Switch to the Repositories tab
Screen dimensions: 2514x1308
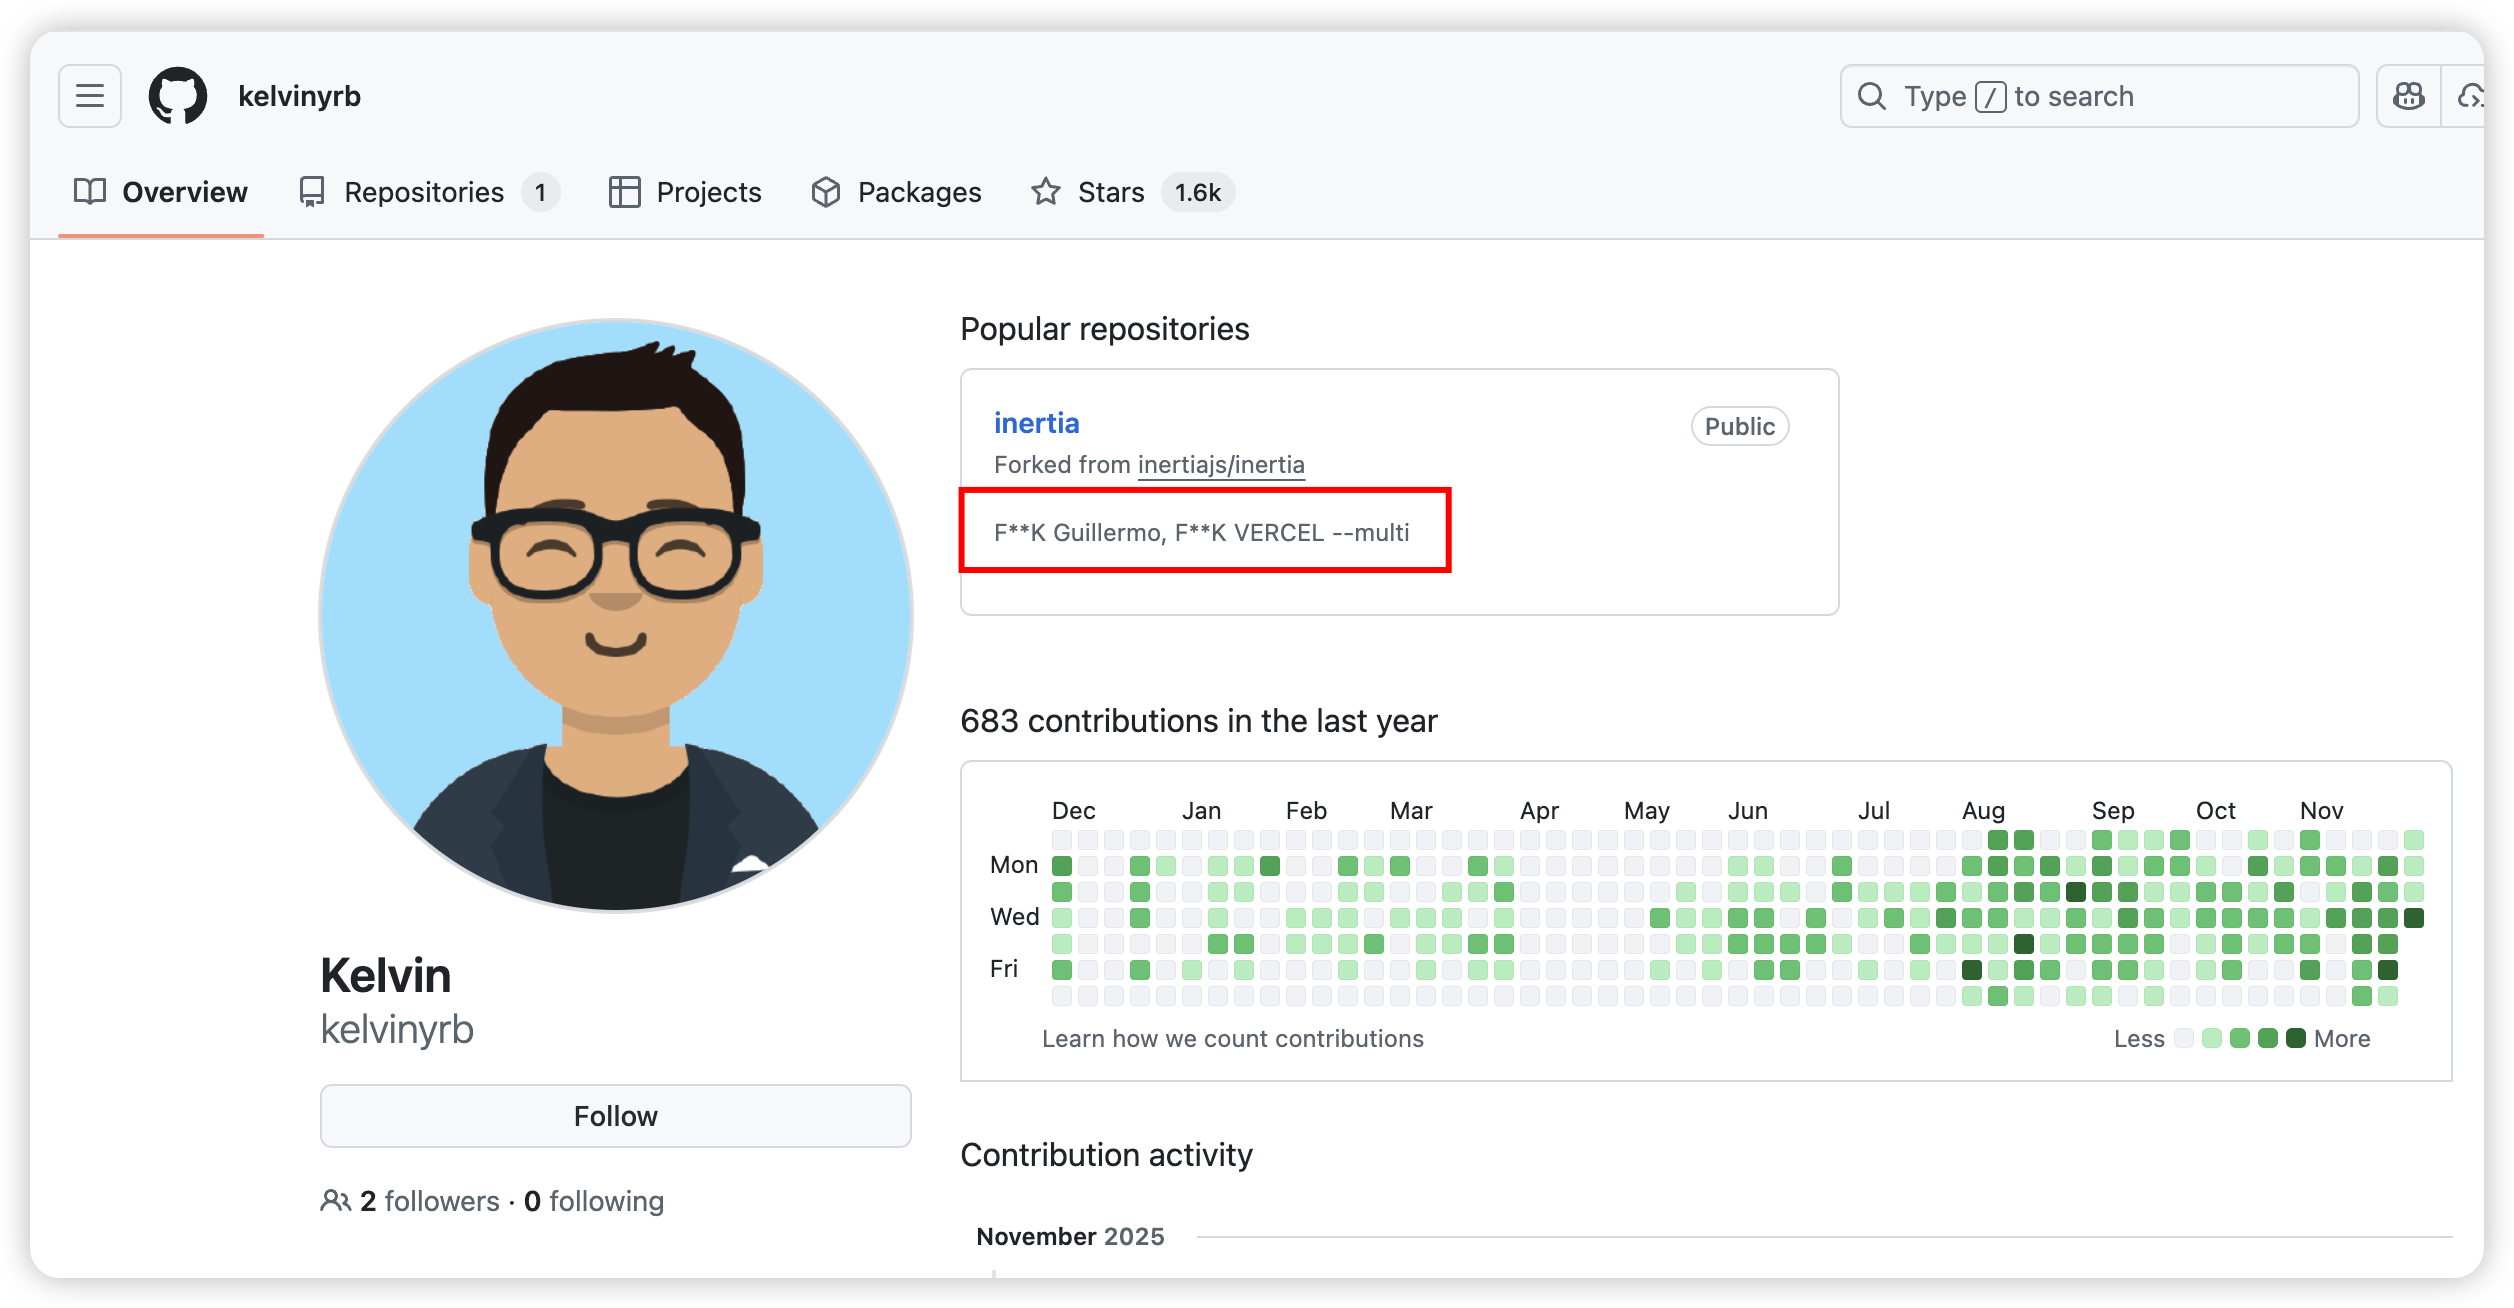(x=424, y=192)
